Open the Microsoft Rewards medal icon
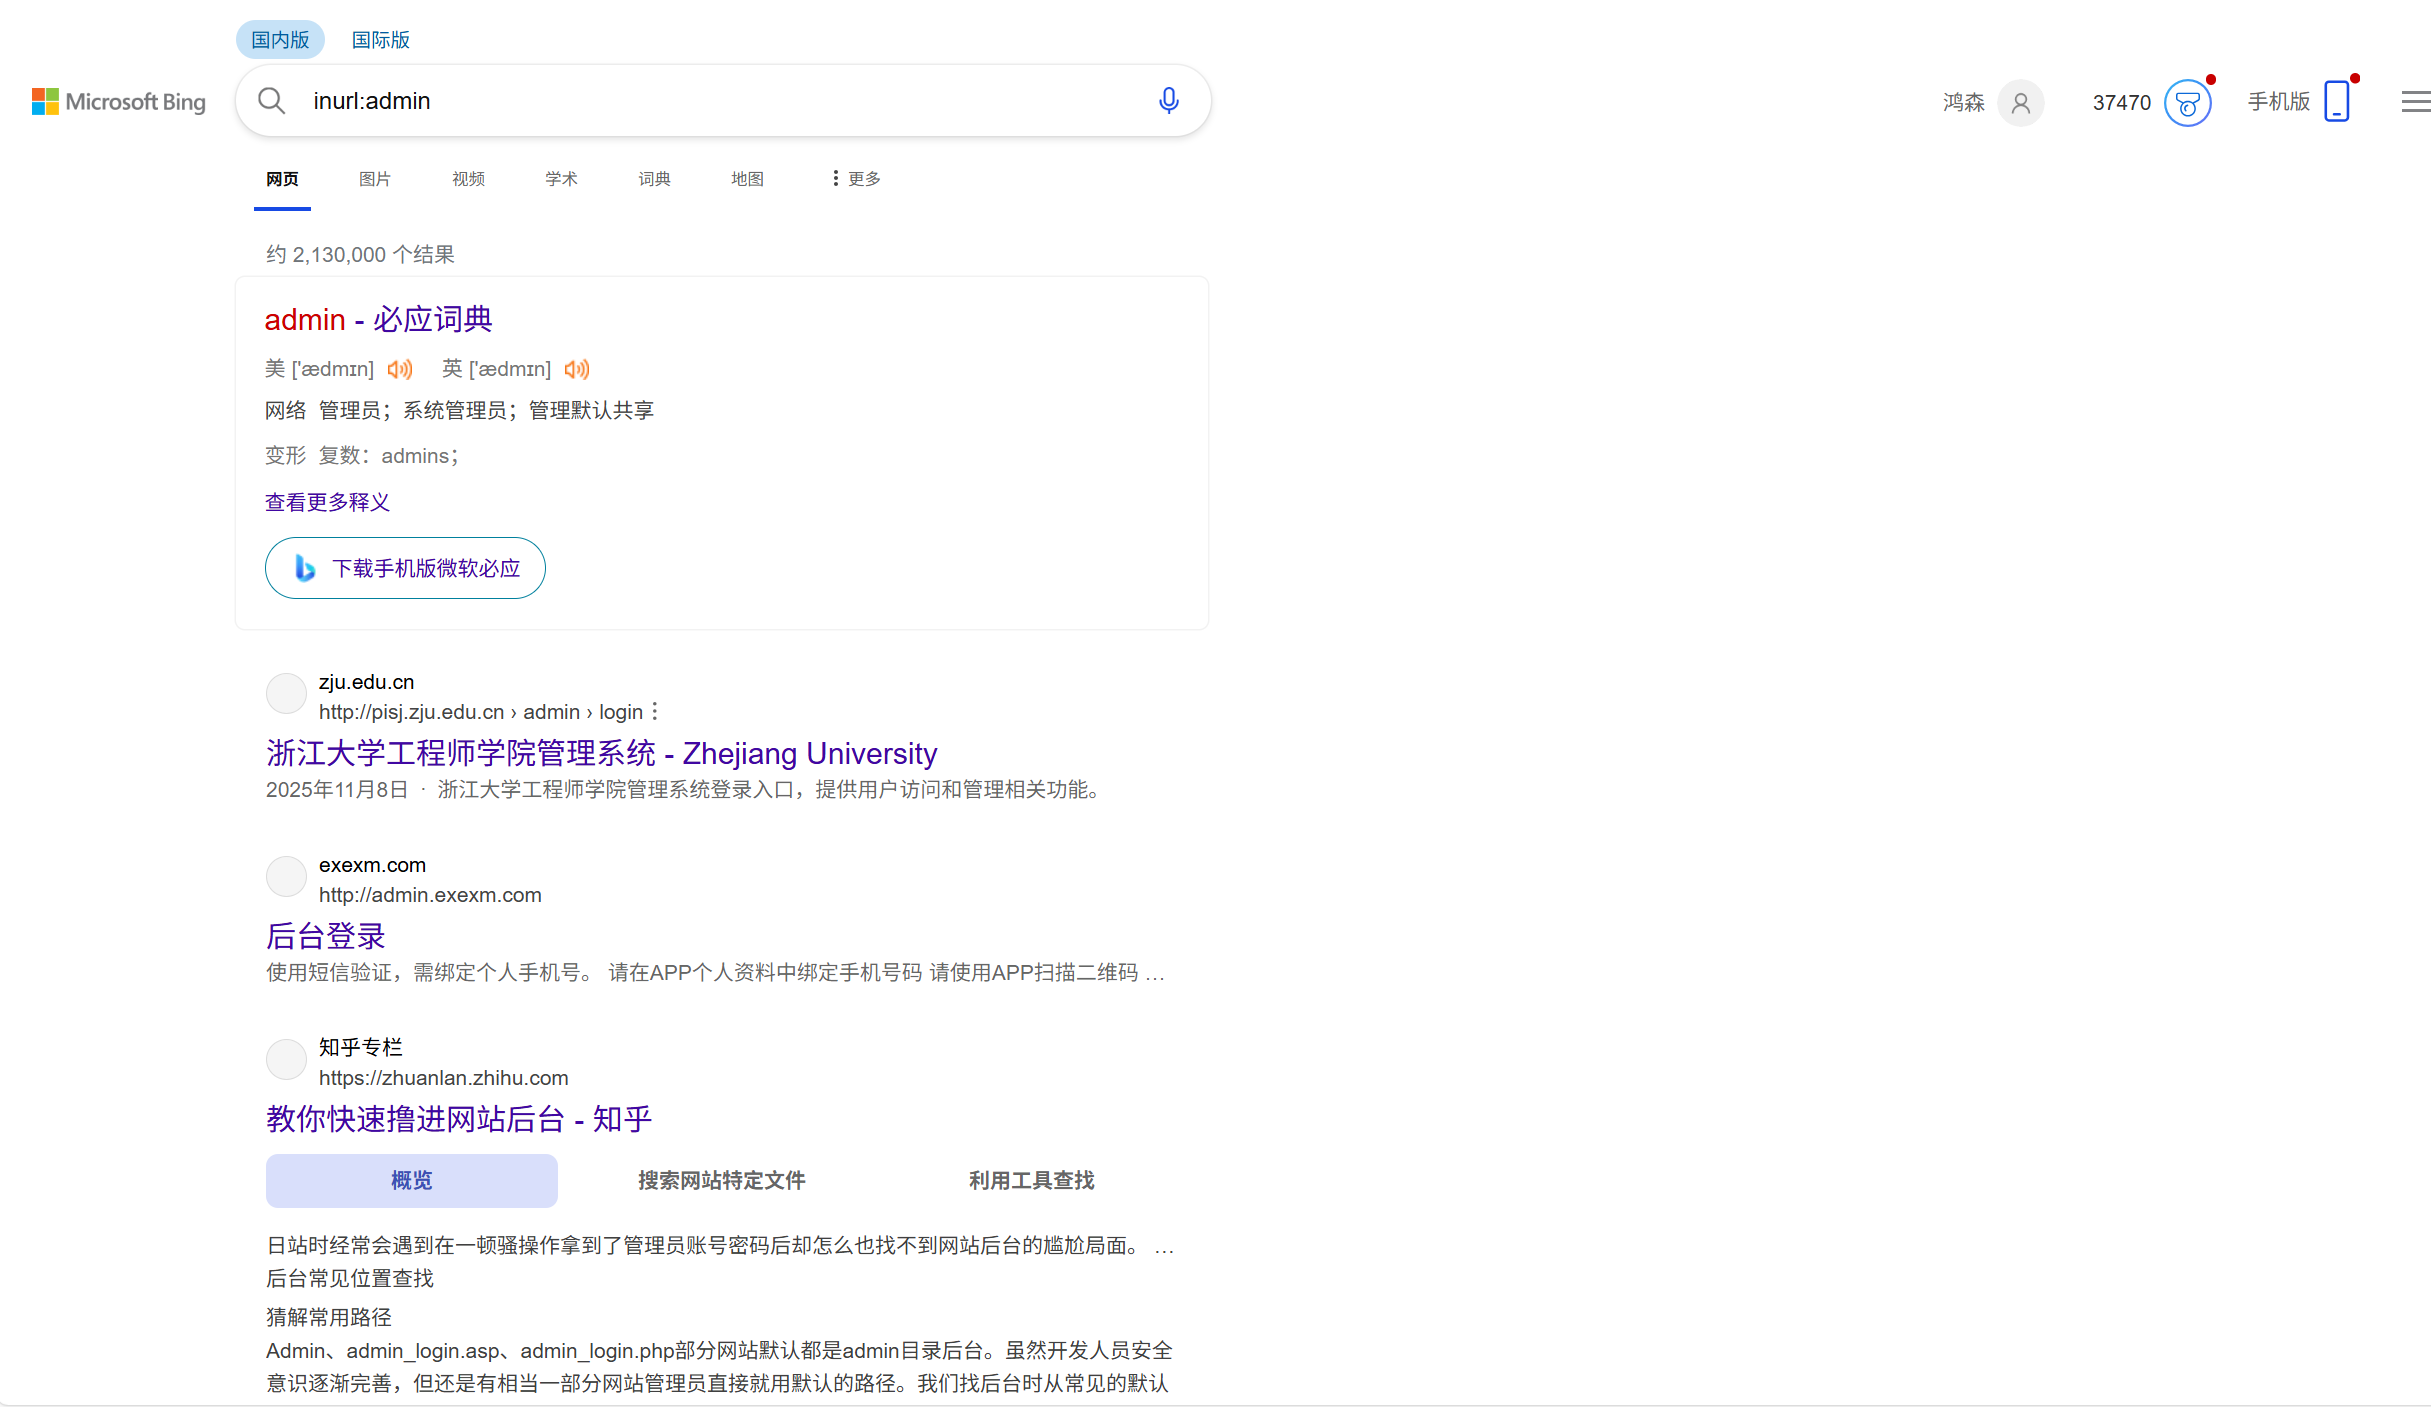The height and width of the screenshot is (1407, 2431). [x=2189, y=102]
